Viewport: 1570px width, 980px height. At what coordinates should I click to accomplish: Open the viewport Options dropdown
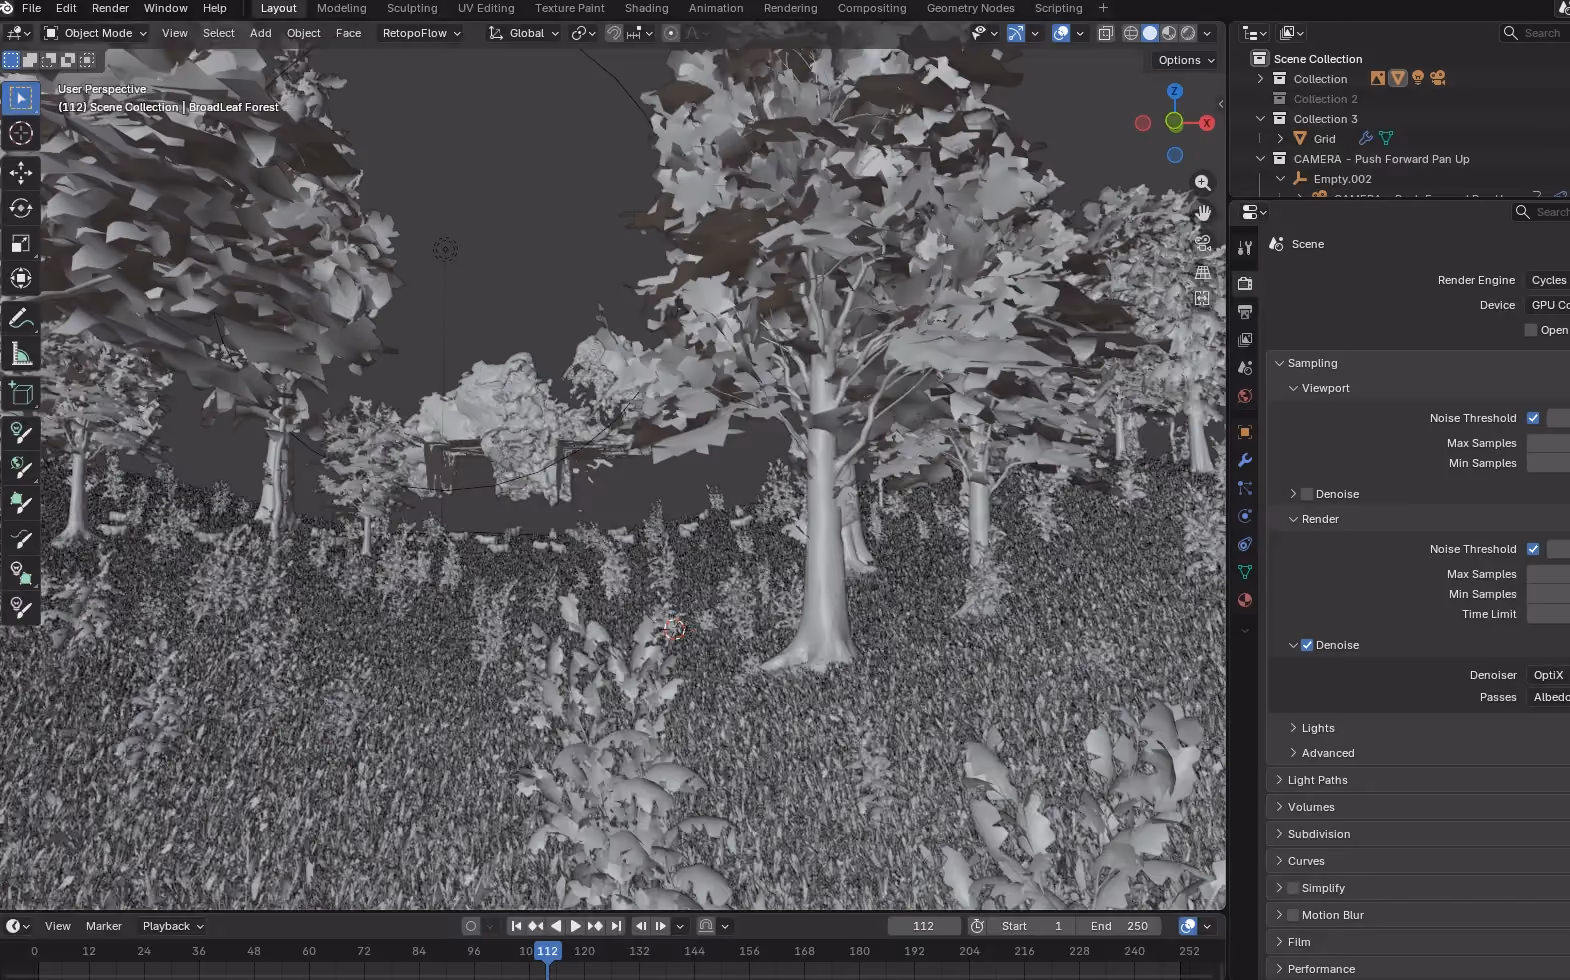[1186, 60]
